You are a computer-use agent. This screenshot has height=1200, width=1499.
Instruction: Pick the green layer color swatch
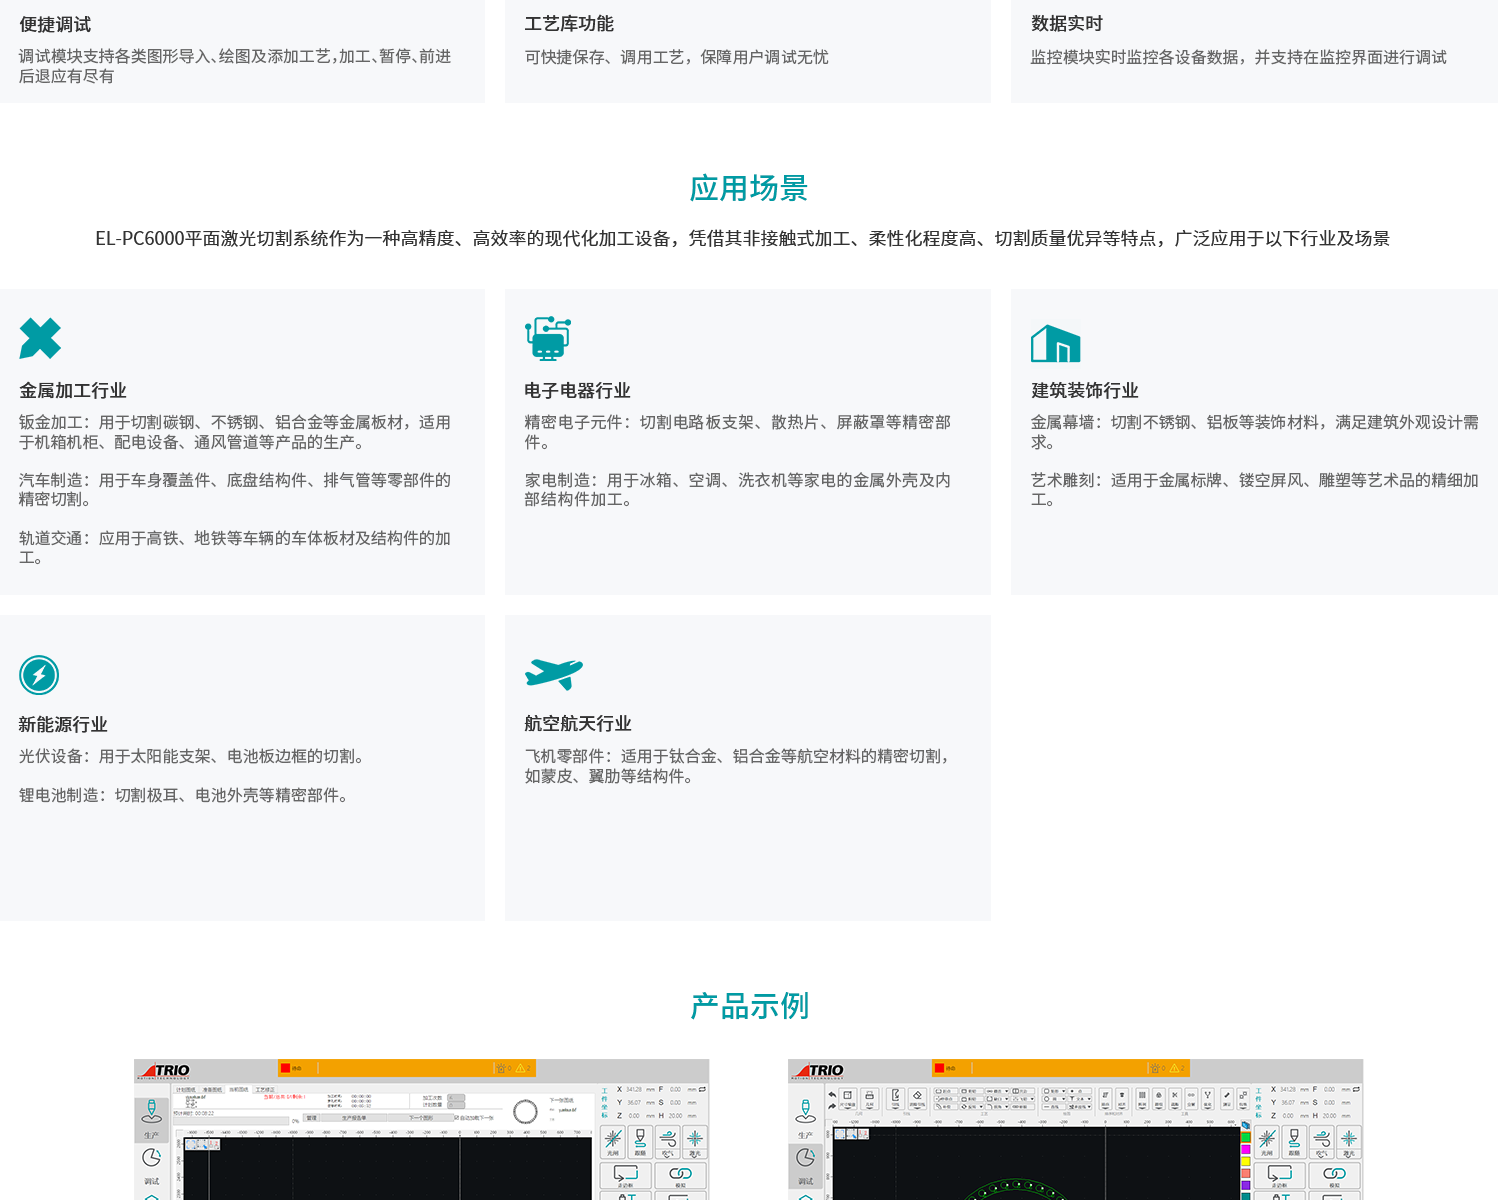tap(1246, 1137)
